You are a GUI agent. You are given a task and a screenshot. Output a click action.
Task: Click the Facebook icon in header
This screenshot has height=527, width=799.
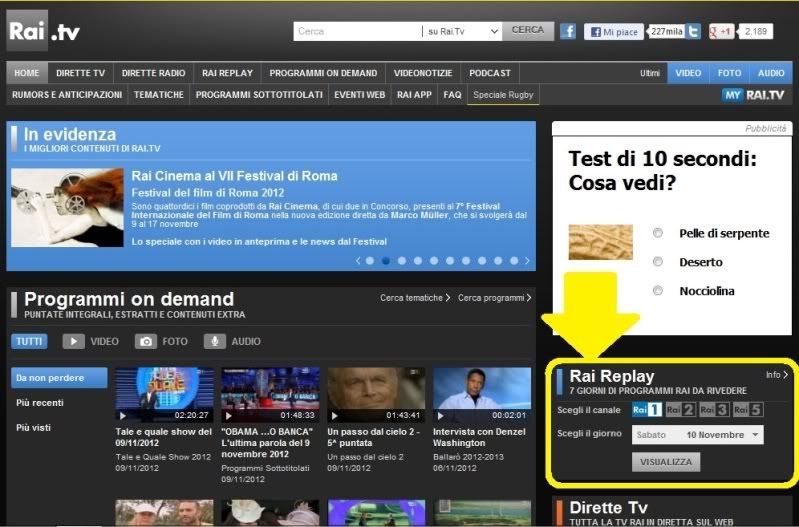568,31
